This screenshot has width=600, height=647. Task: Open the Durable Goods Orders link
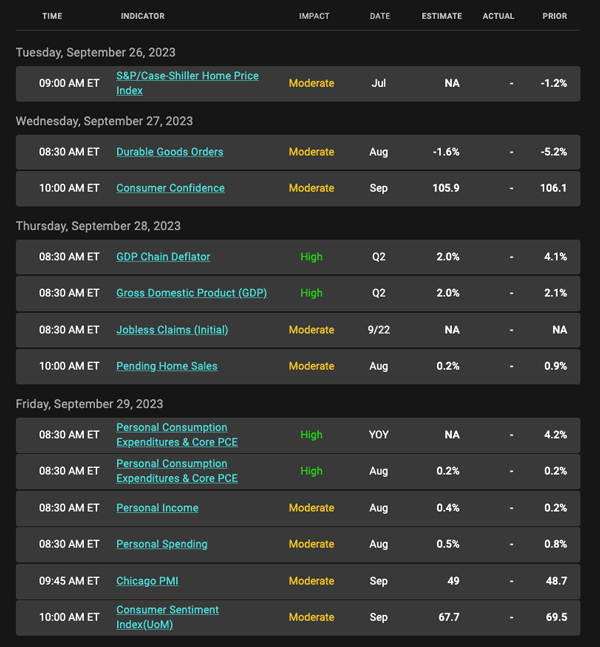pyautogui.click(x=170, y=152)
